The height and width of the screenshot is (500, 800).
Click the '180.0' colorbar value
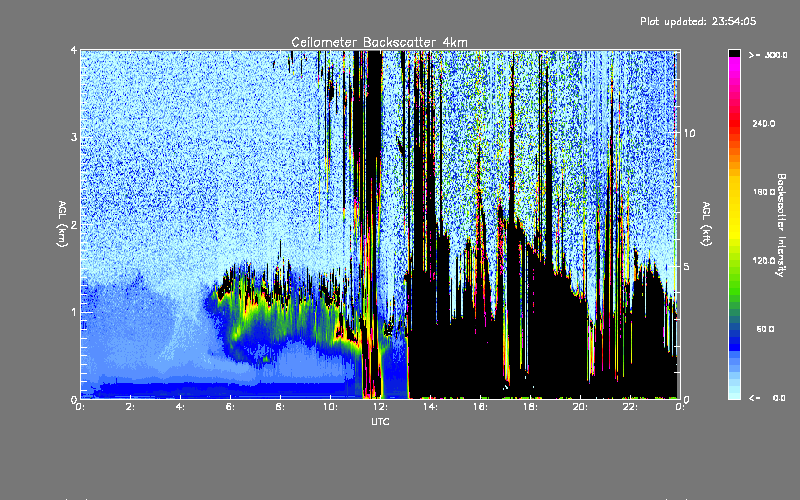point(764,192)
